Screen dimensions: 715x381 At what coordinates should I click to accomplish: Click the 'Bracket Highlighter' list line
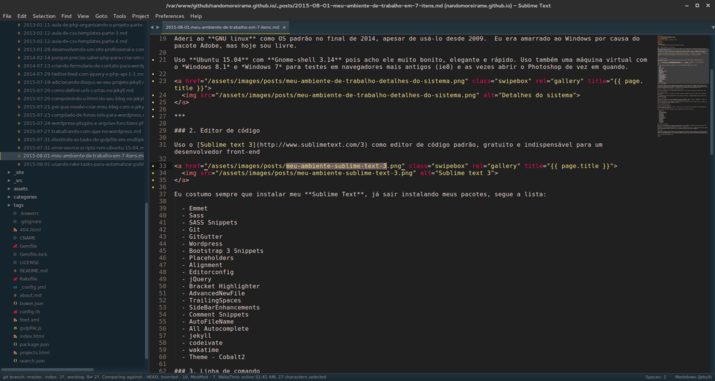tap(224, 287)
